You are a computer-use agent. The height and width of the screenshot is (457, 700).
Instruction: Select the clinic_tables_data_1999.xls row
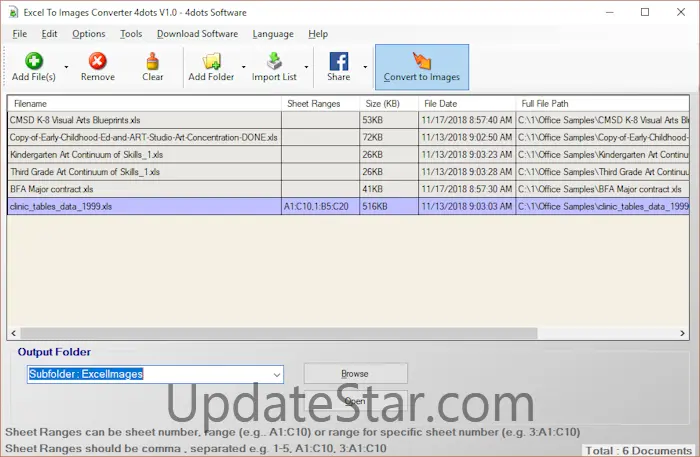pos(348,207)
